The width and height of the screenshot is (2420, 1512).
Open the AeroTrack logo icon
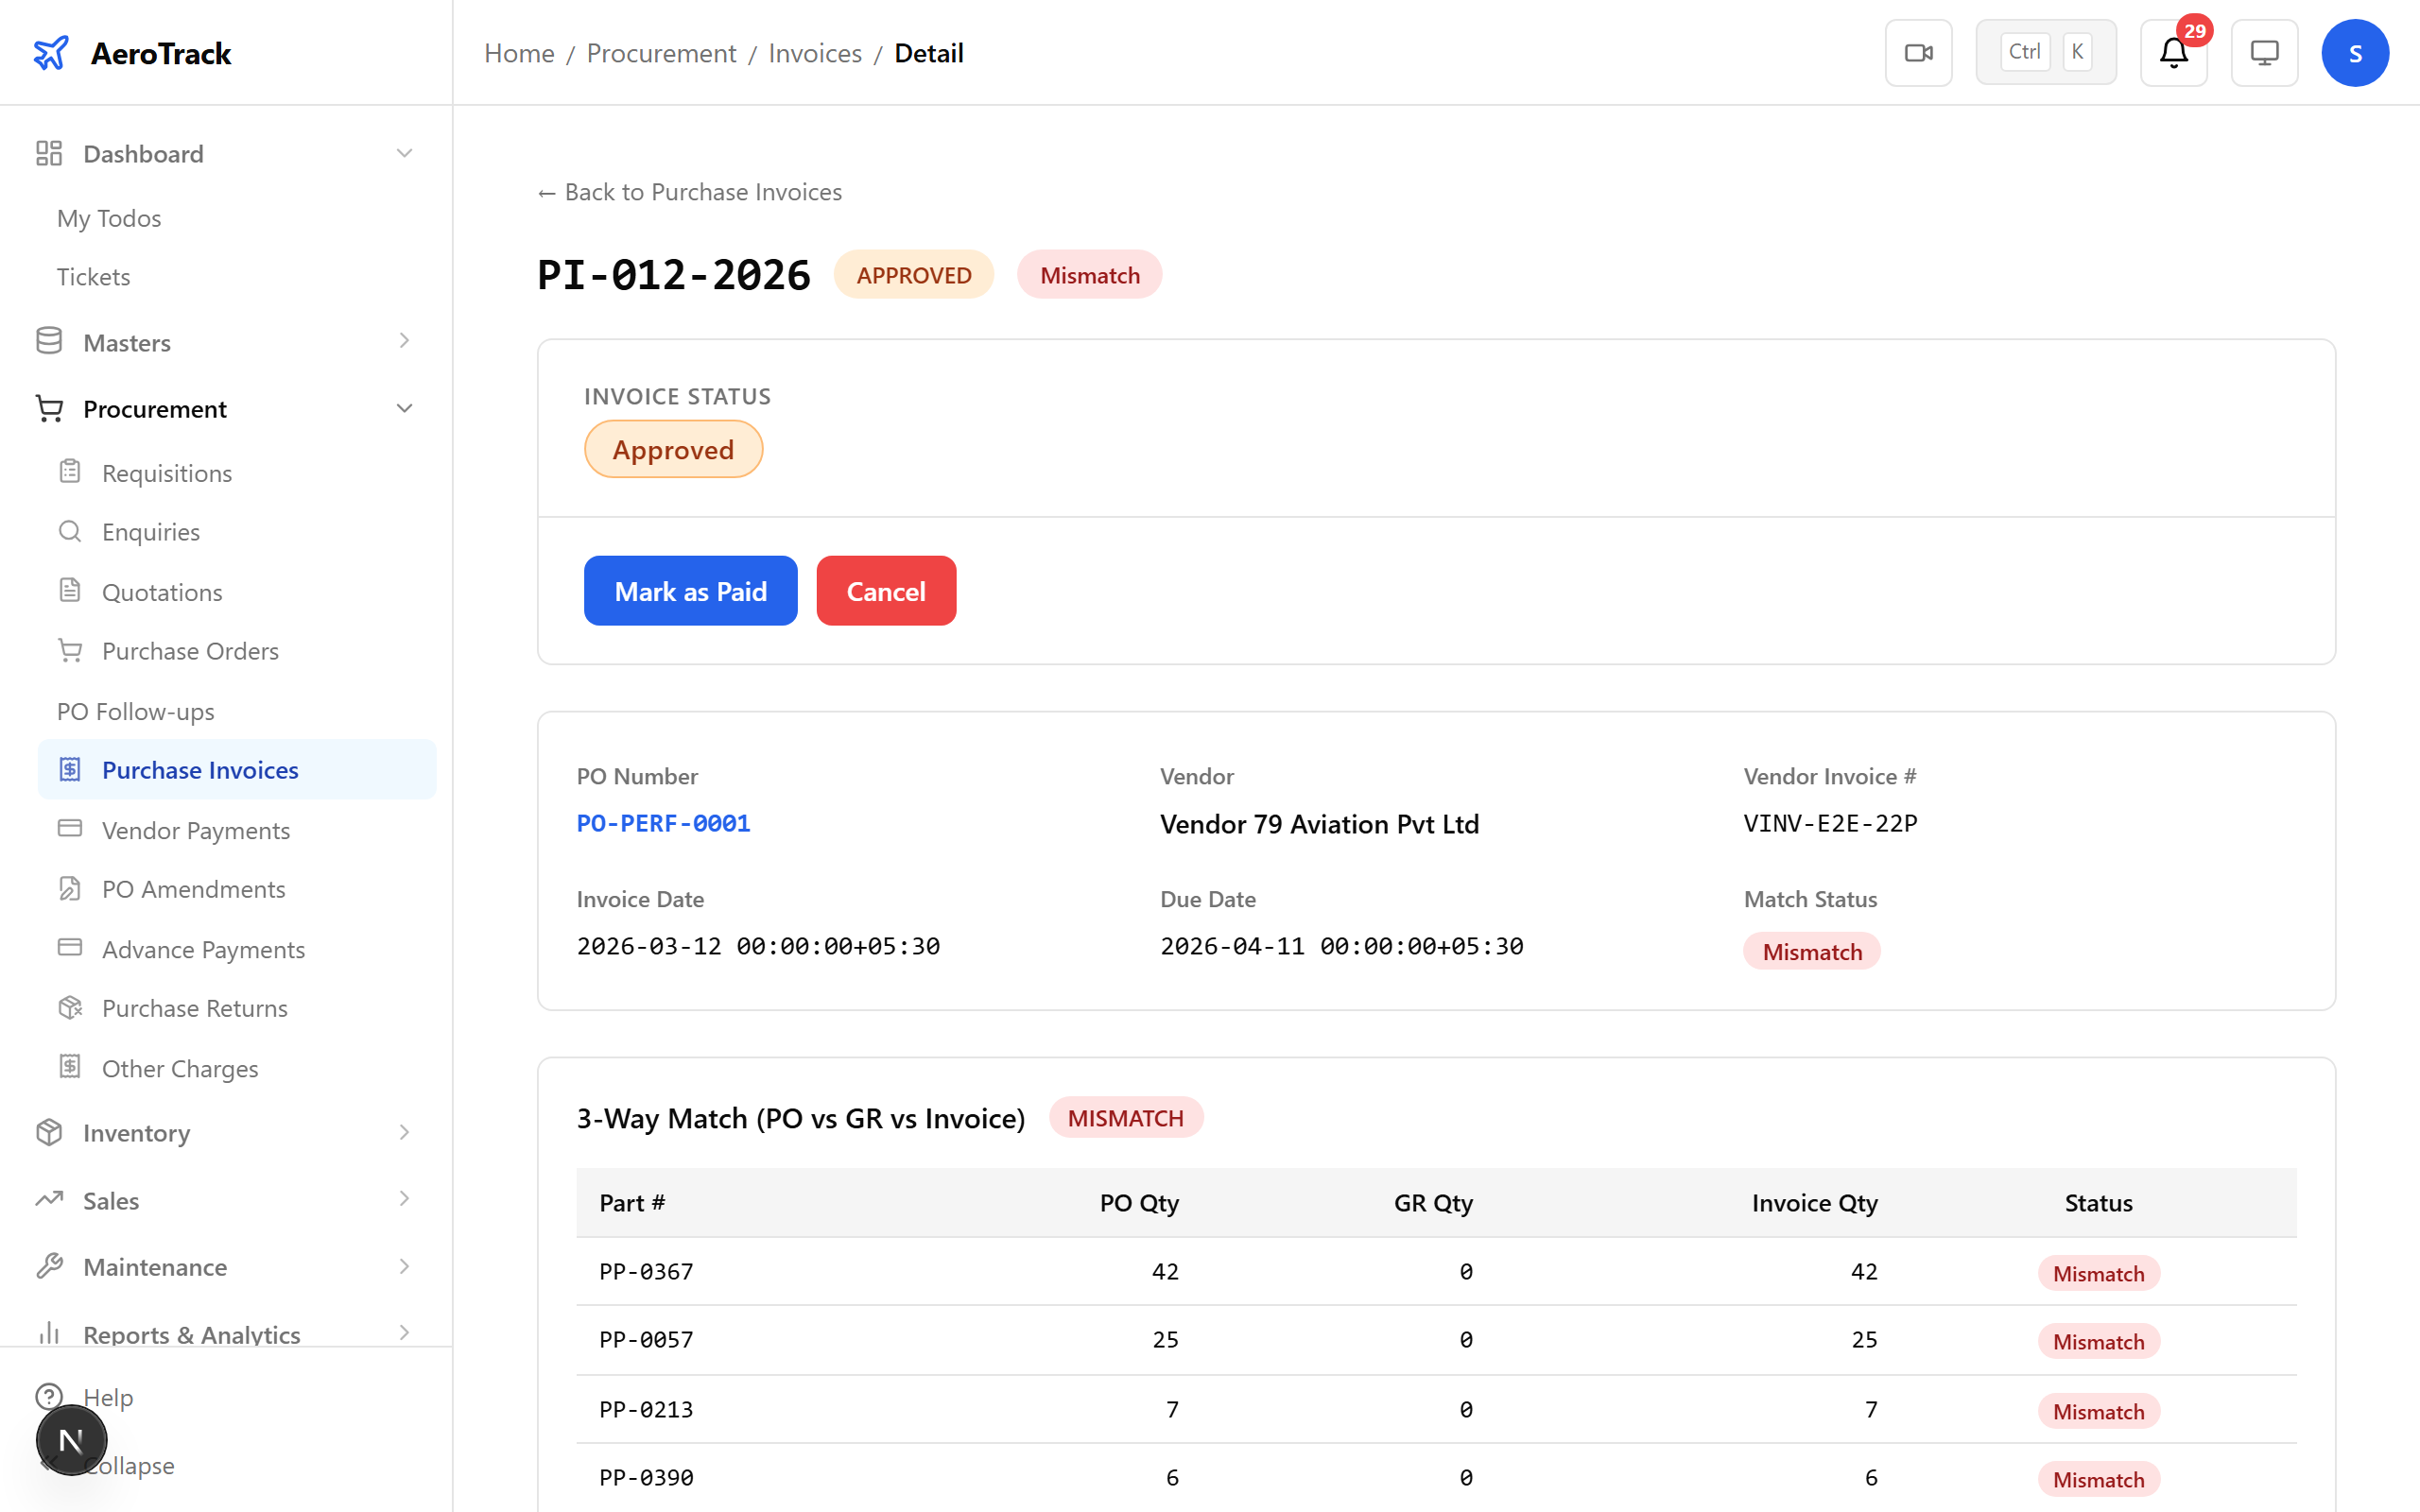pyautogui.click(x=51, y=52)
